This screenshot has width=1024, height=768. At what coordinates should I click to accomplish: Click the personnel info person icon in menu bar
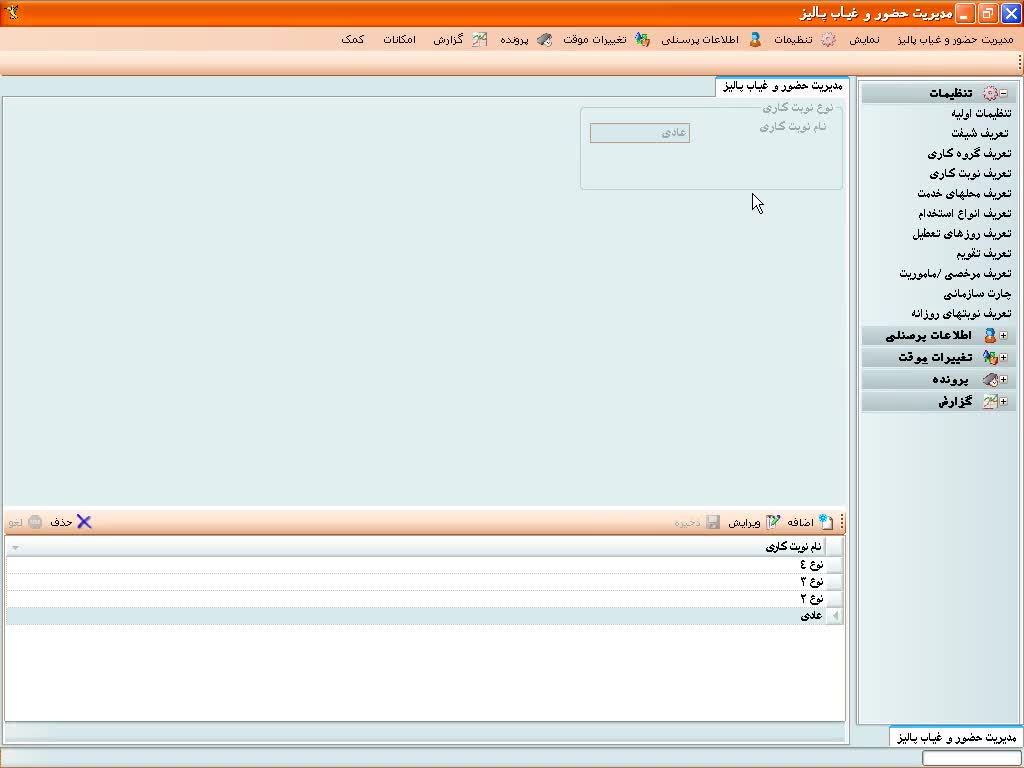point(754,40)
